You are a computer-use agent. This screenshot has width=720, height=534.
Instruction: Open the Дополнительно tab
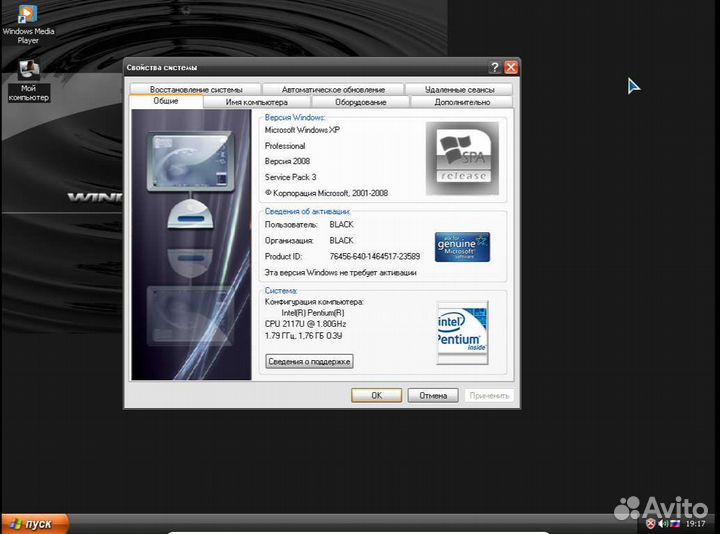(x=462, y=102)
